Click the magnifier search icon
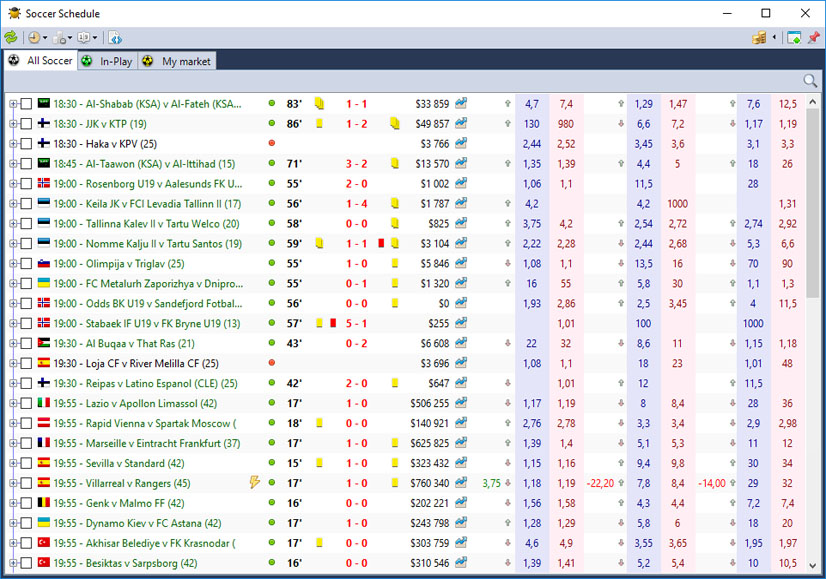826x579 pixels. (810, 81)
